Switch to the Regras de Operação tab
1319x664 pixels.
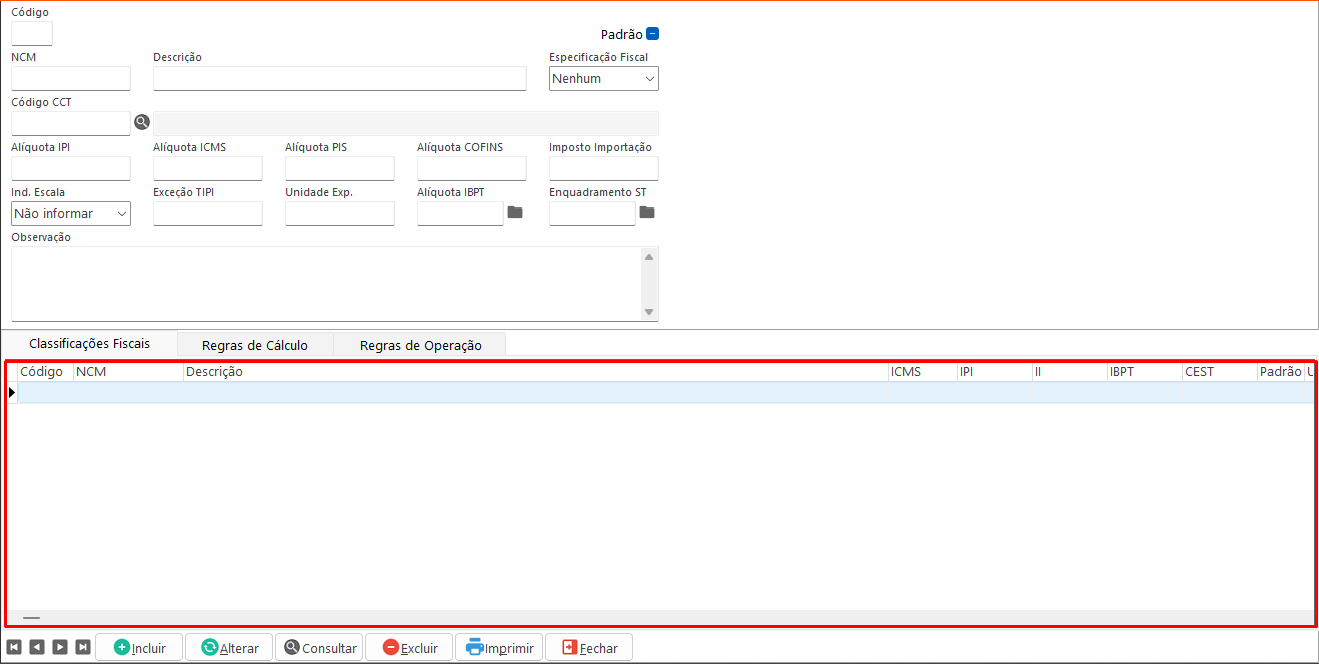click(420, 345)
